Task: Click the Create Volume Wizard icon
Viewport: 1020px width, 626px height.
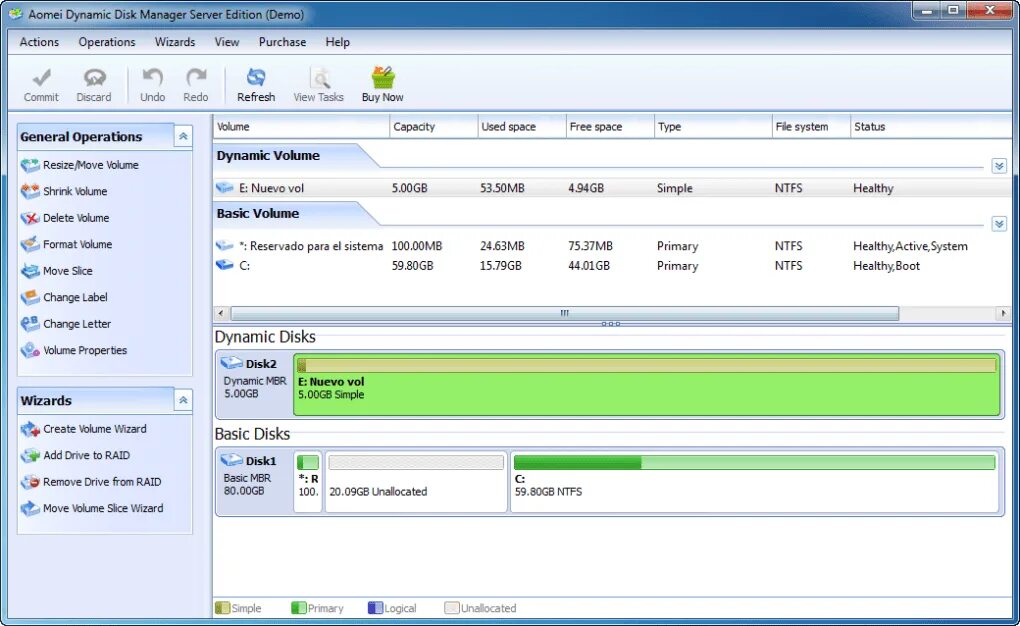Action: click(30, 429)
